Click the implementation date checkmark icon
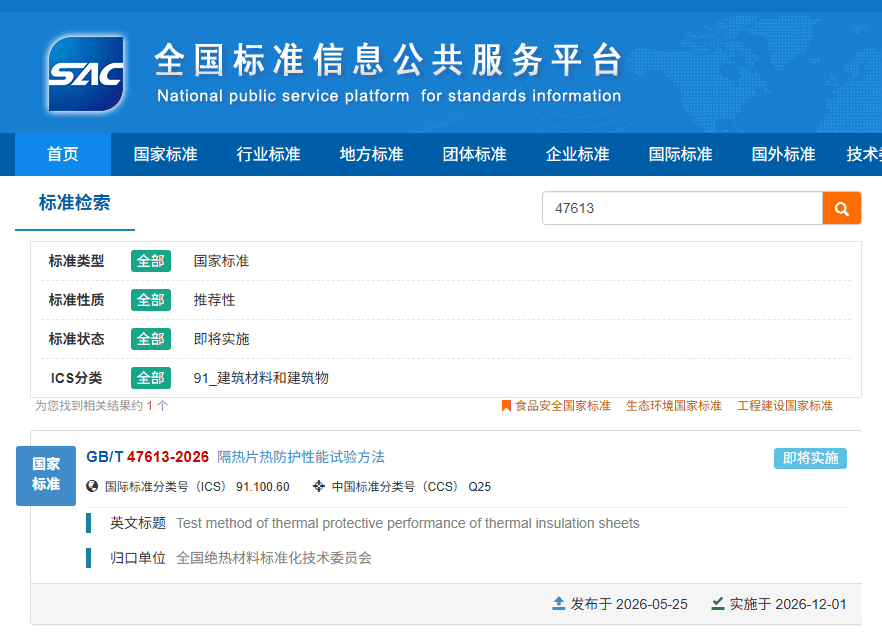 (x=718, y=604)
